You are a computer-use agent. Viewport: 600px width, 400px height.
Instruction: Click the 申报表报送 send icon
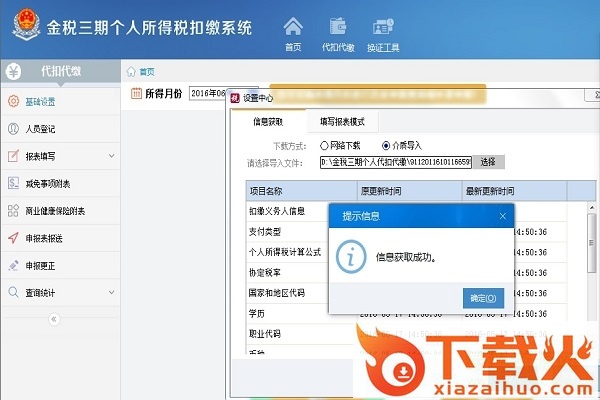(x=13, y=238)
